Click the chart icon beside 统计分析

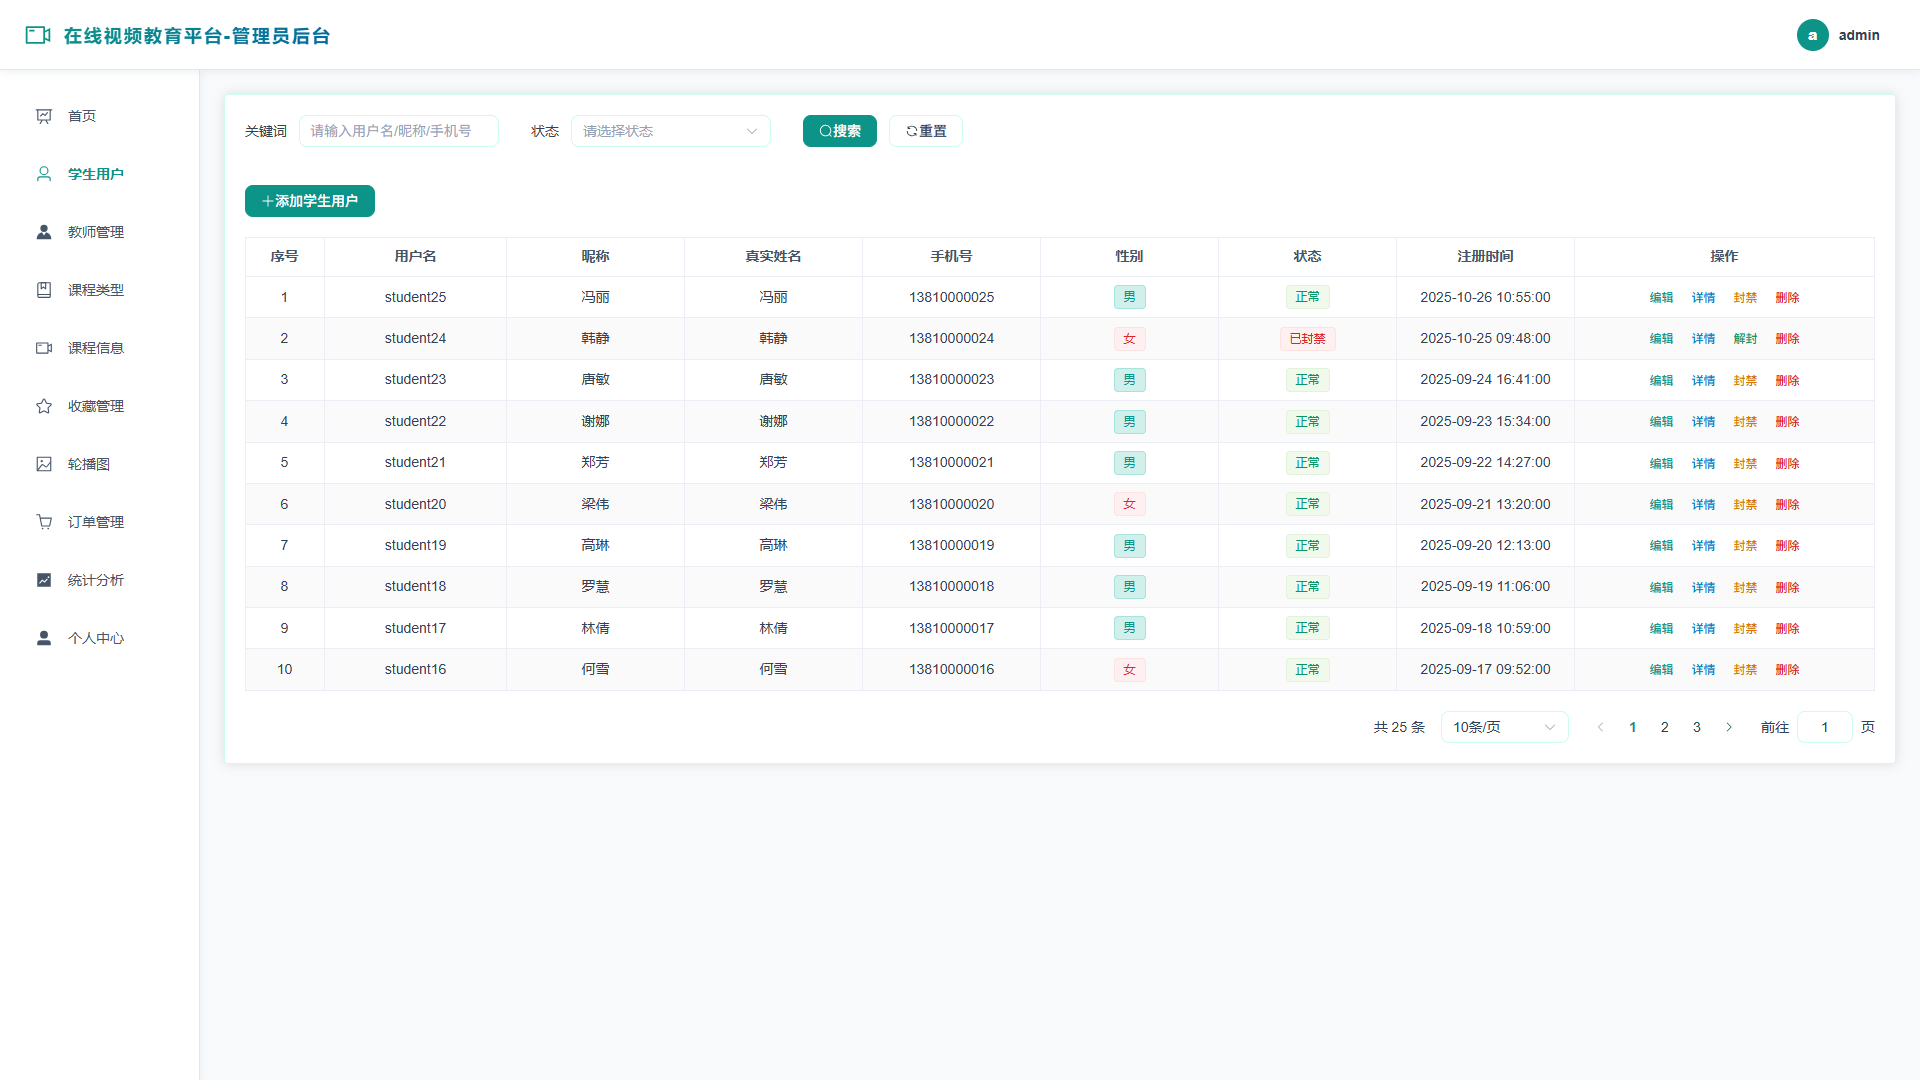coord(44,580)
